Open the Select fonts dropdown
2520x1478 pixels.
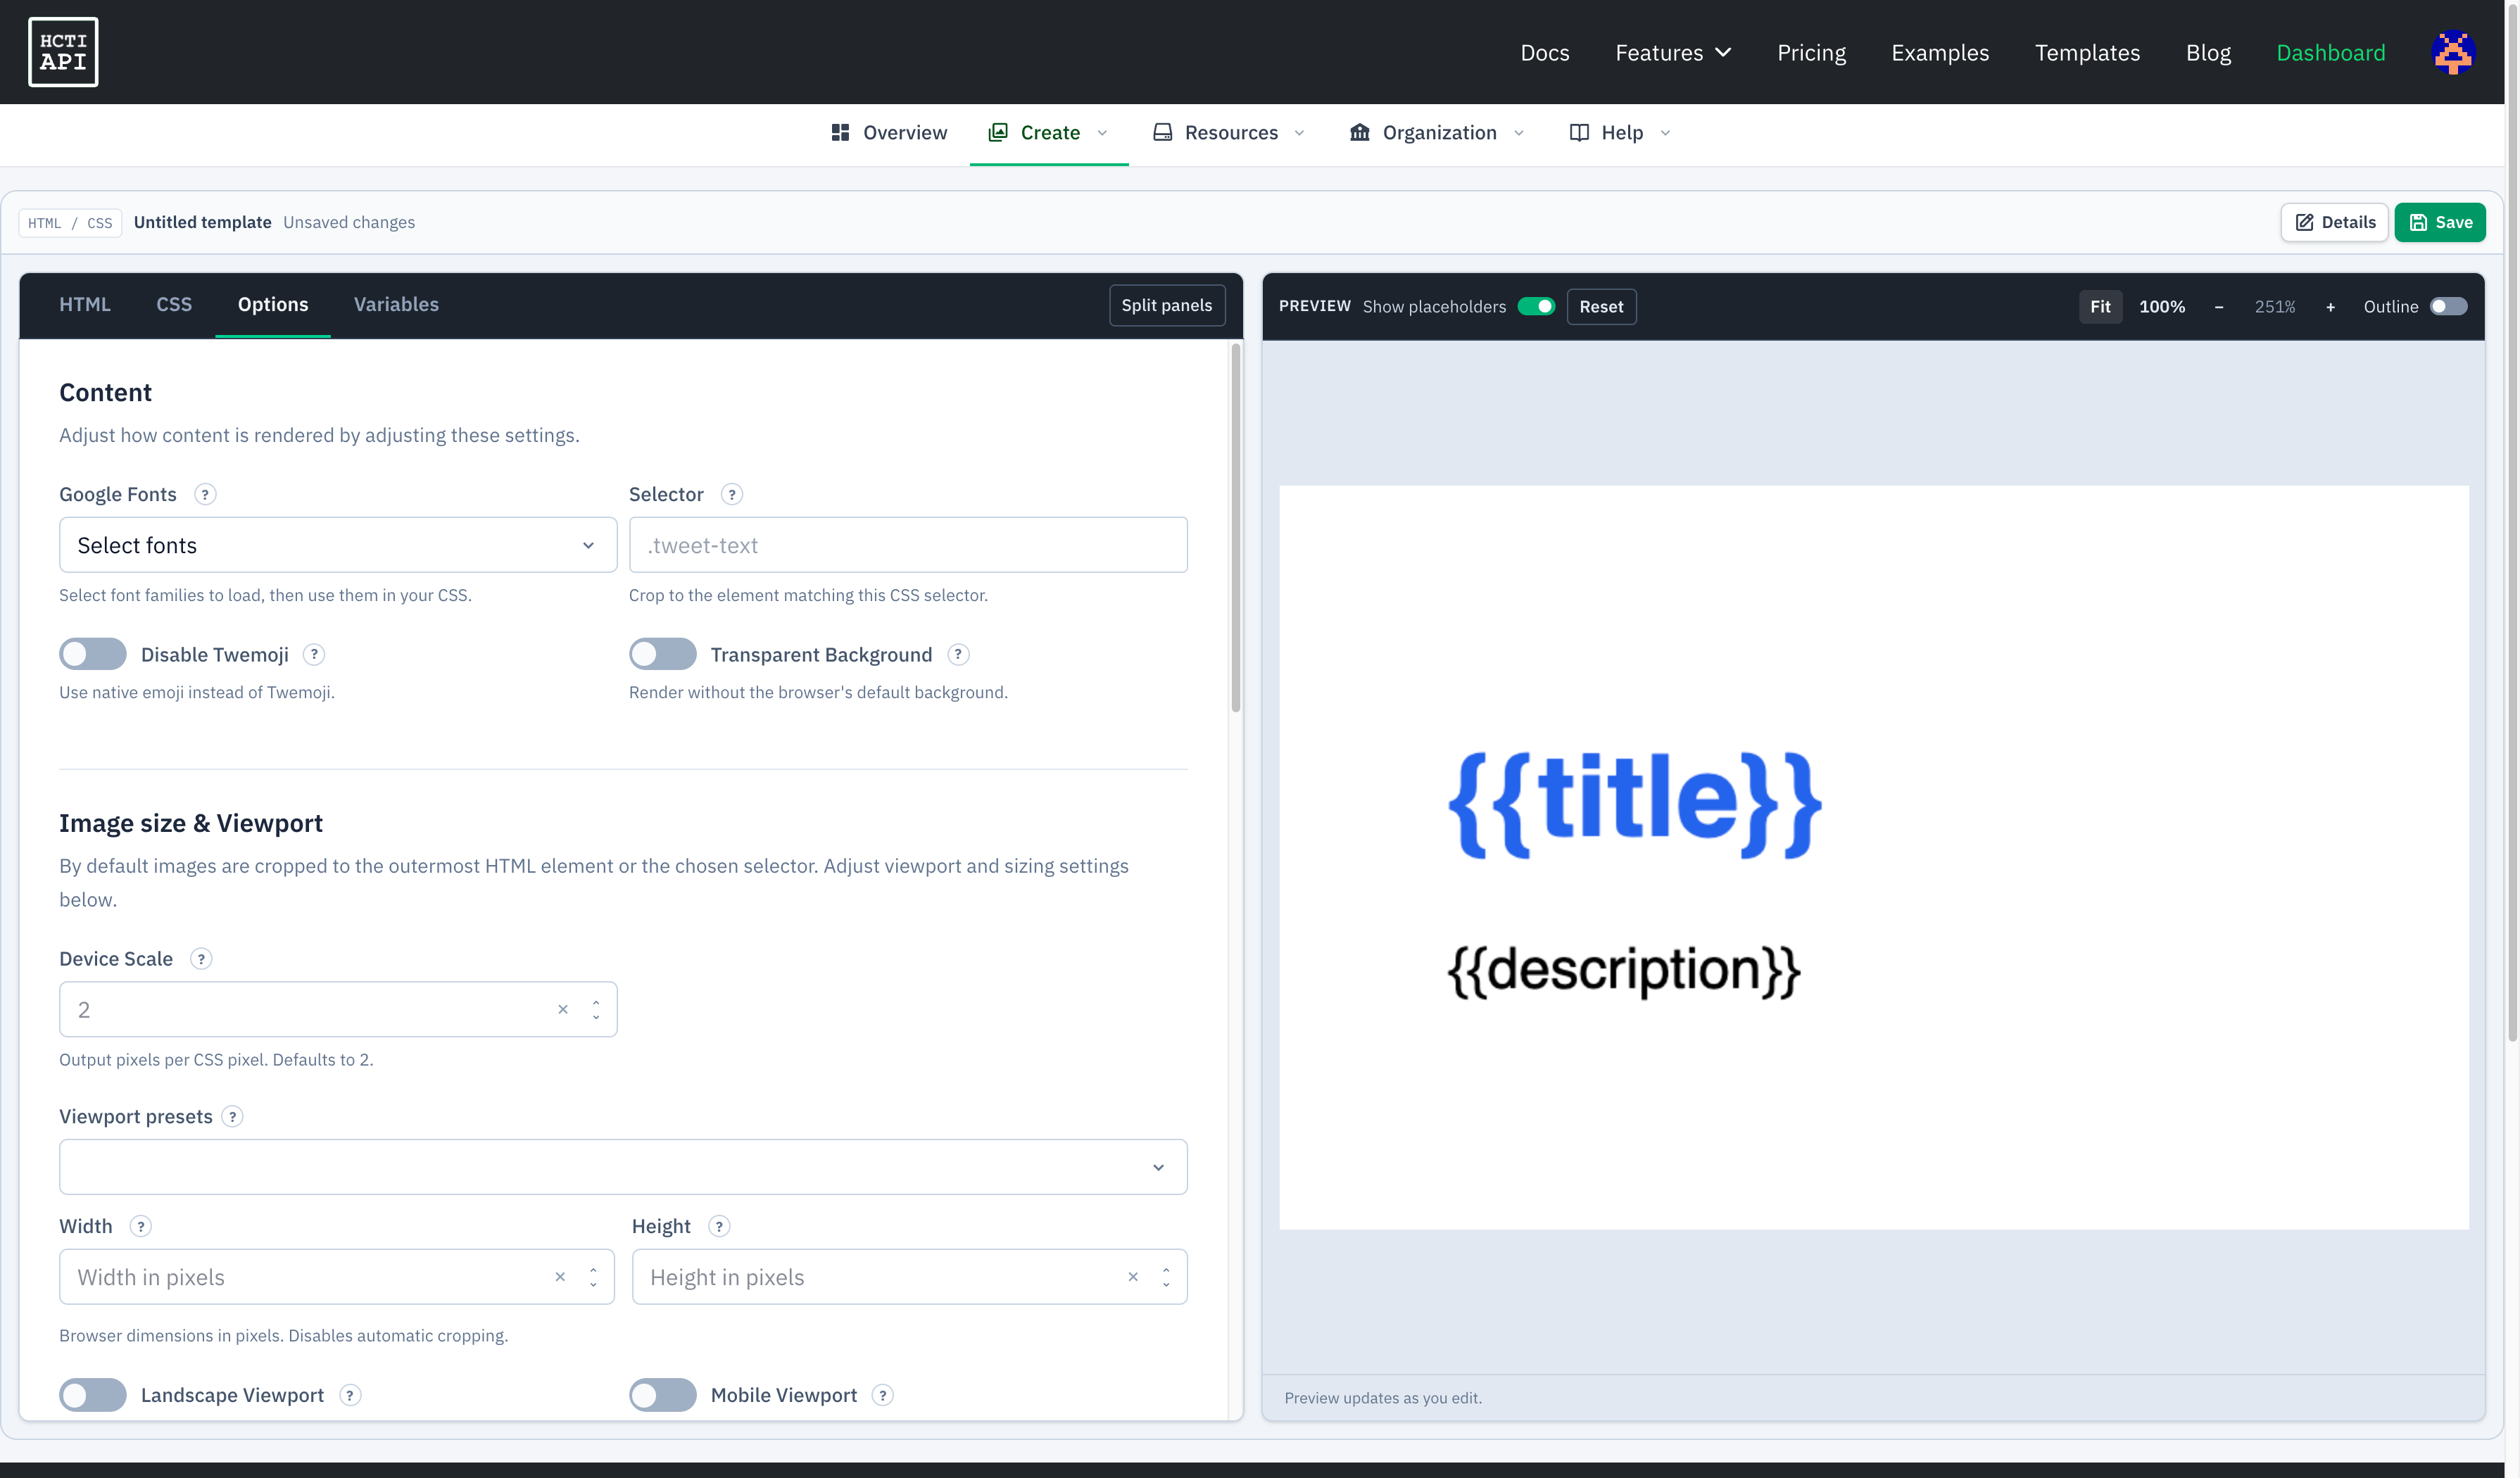(338, 545)
